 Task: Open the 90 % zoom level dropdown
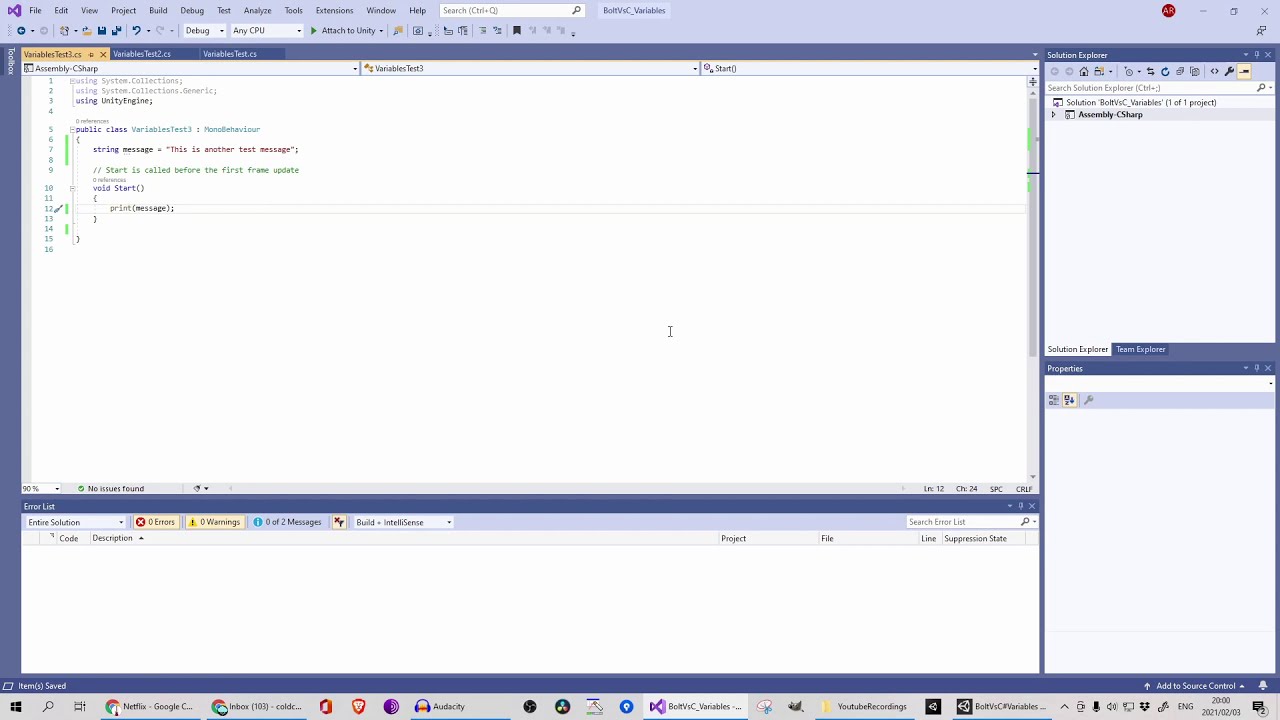pos(41,489)
